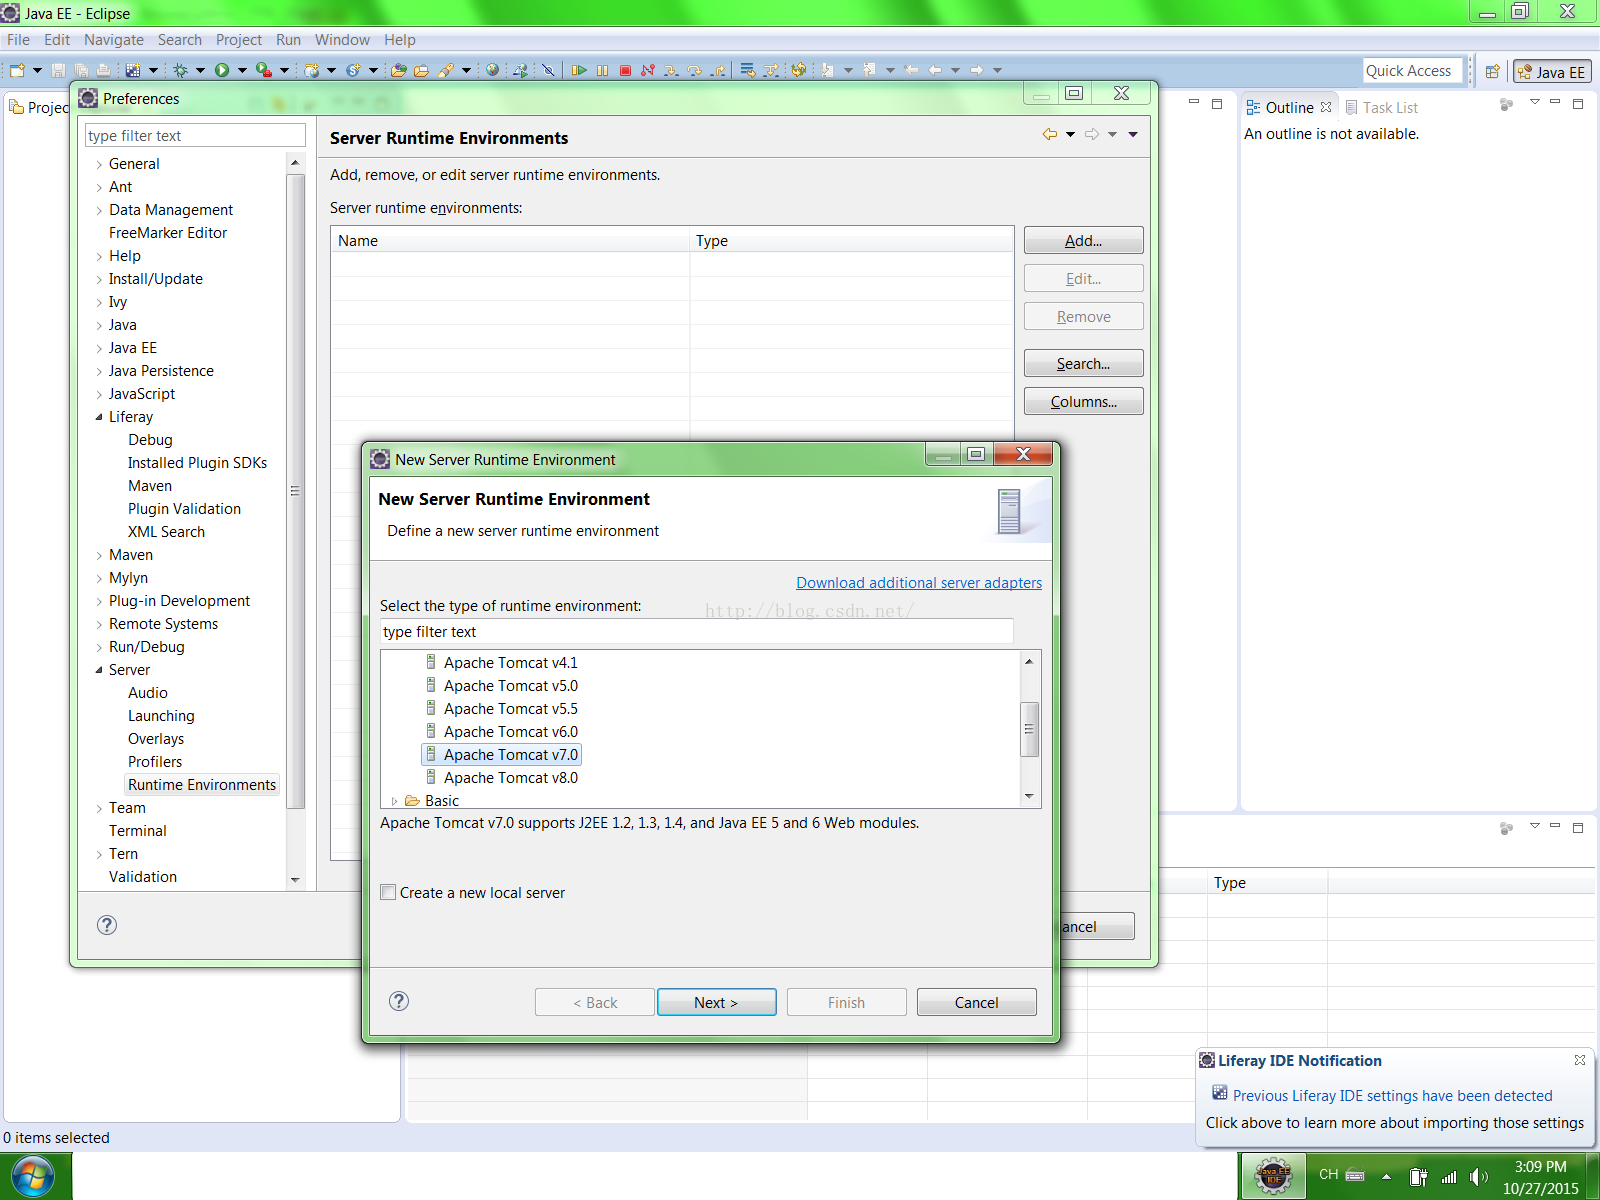1600x1200 pixels.
Task: Select the Outline tab
Action: pos(1289,107)
